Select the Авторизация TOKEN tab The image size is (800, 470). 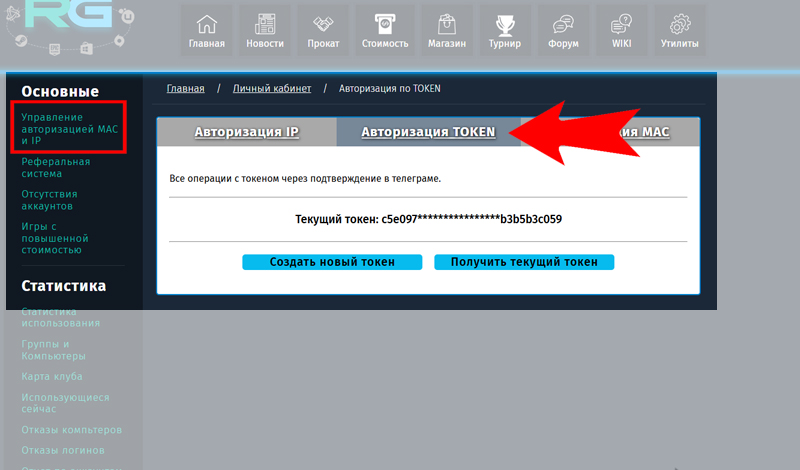[x=428, y=132]
